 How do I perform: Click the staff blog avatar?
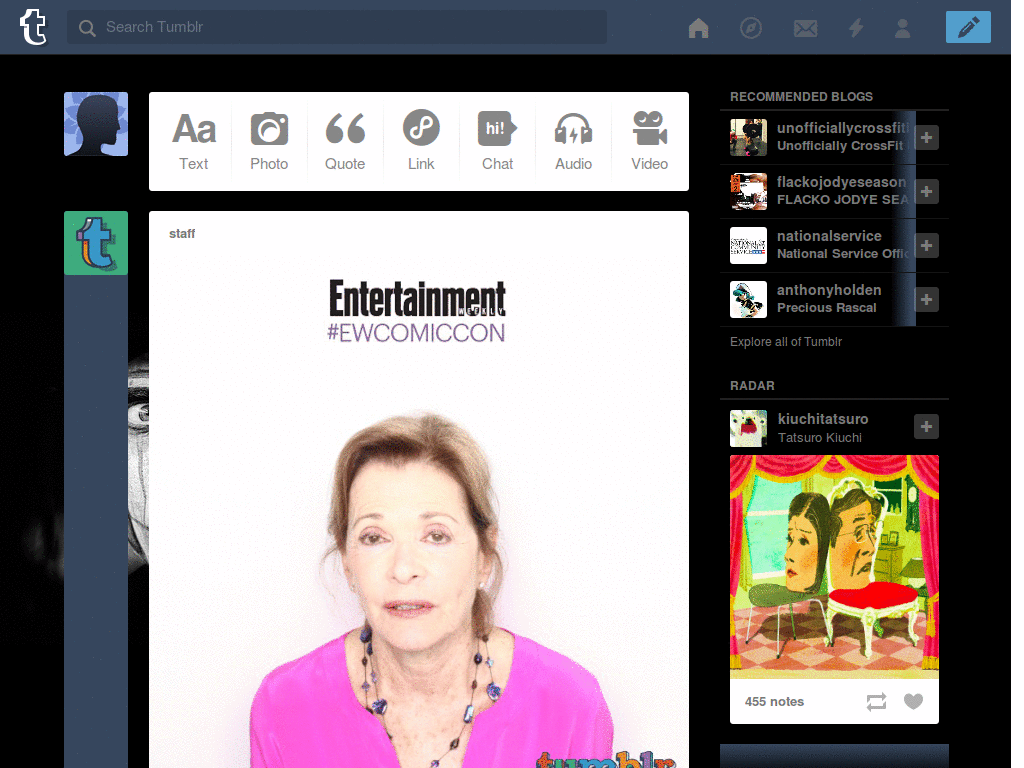click(x=96, y=243)
